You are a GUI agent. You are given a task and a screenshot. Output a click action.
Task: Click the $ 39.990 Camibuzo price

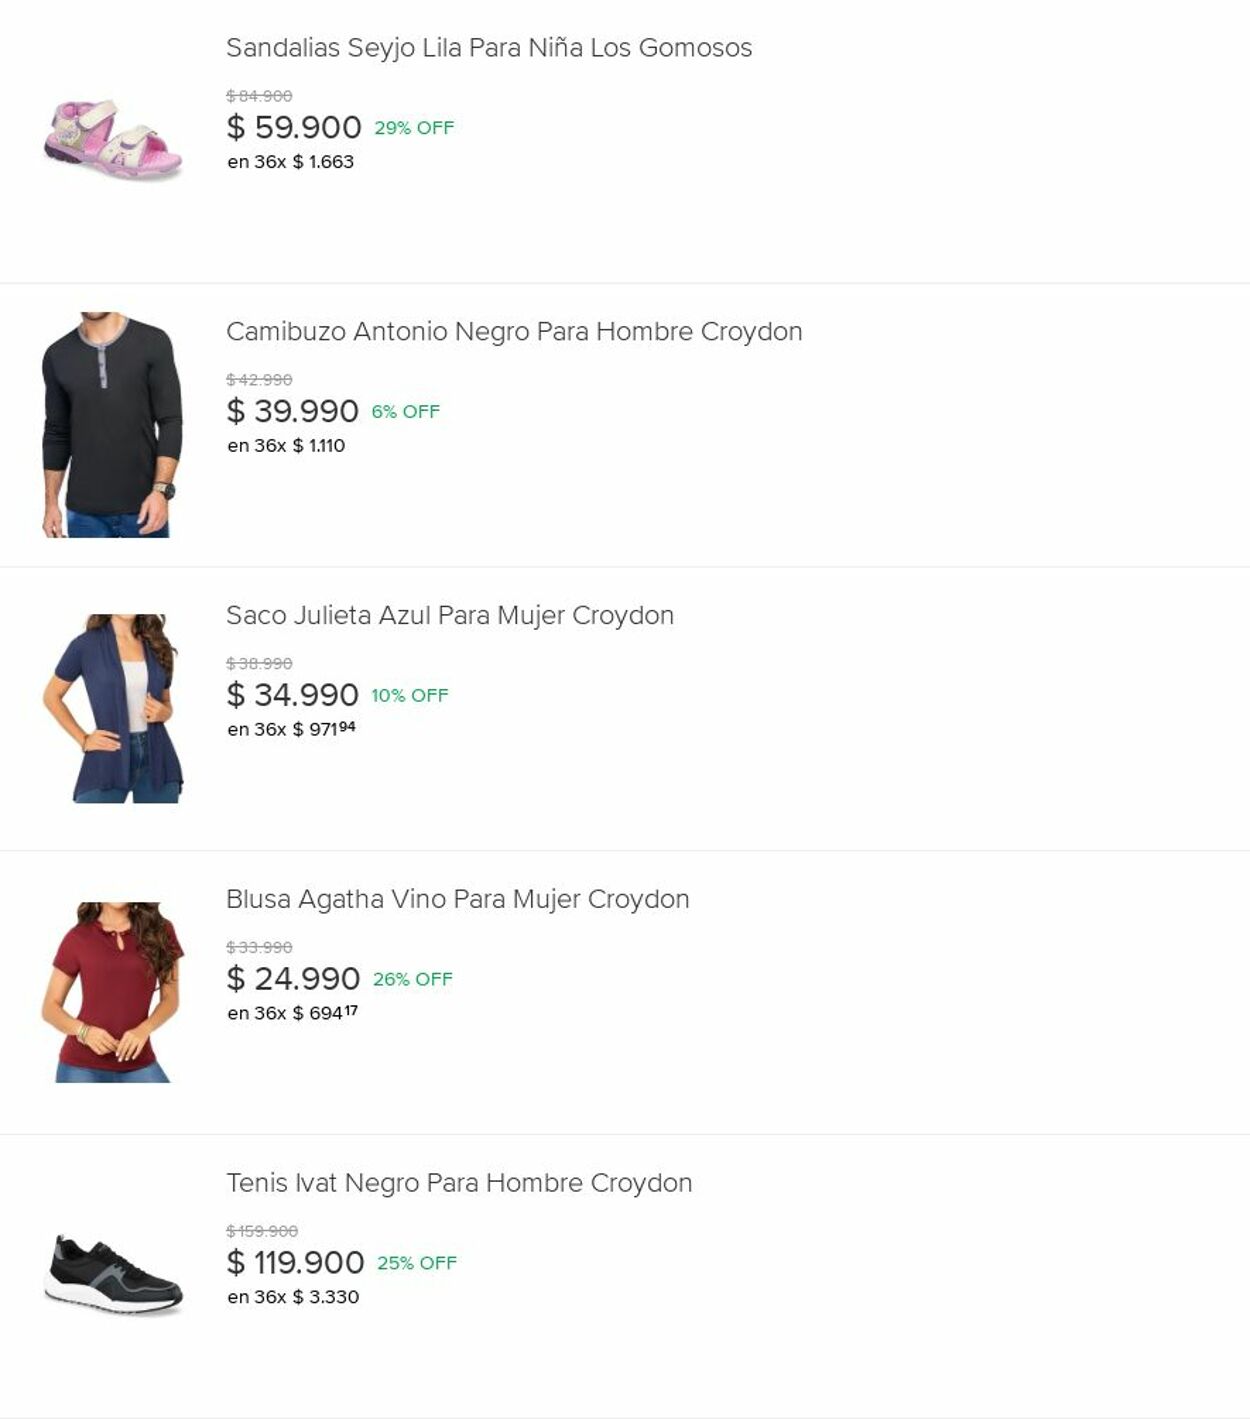tap(292, 411)
